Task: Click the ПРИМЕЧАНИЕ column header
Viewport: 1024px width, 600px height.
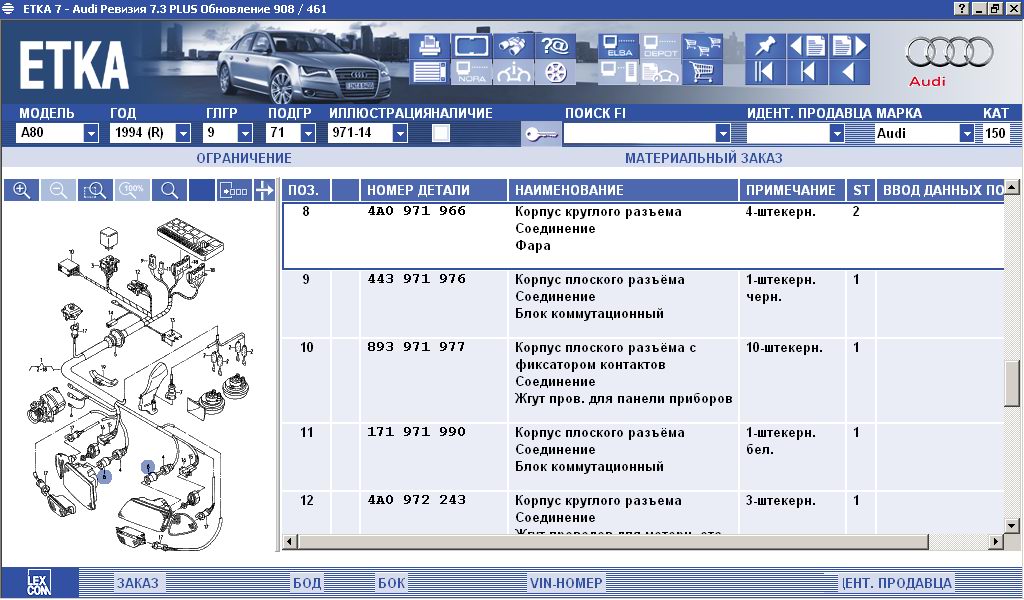Action: 792,190
